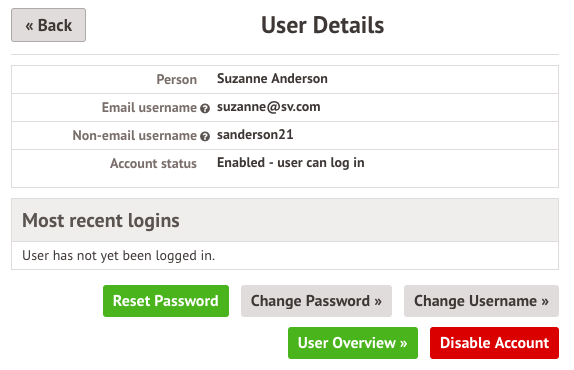
Task: Open the Change Username page
Action: pos(481,301)
